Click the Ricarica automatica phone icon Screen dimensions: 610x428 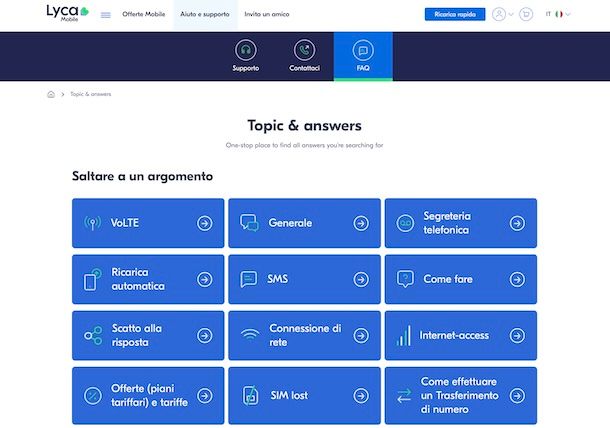93,279
